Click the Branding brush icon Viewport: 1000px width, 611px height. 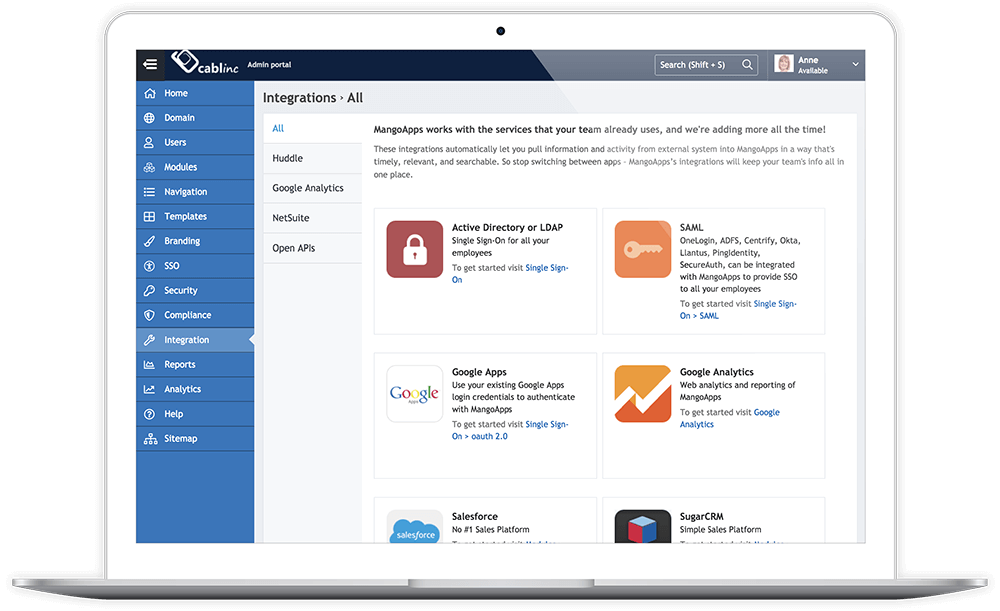tap(149, 241)
